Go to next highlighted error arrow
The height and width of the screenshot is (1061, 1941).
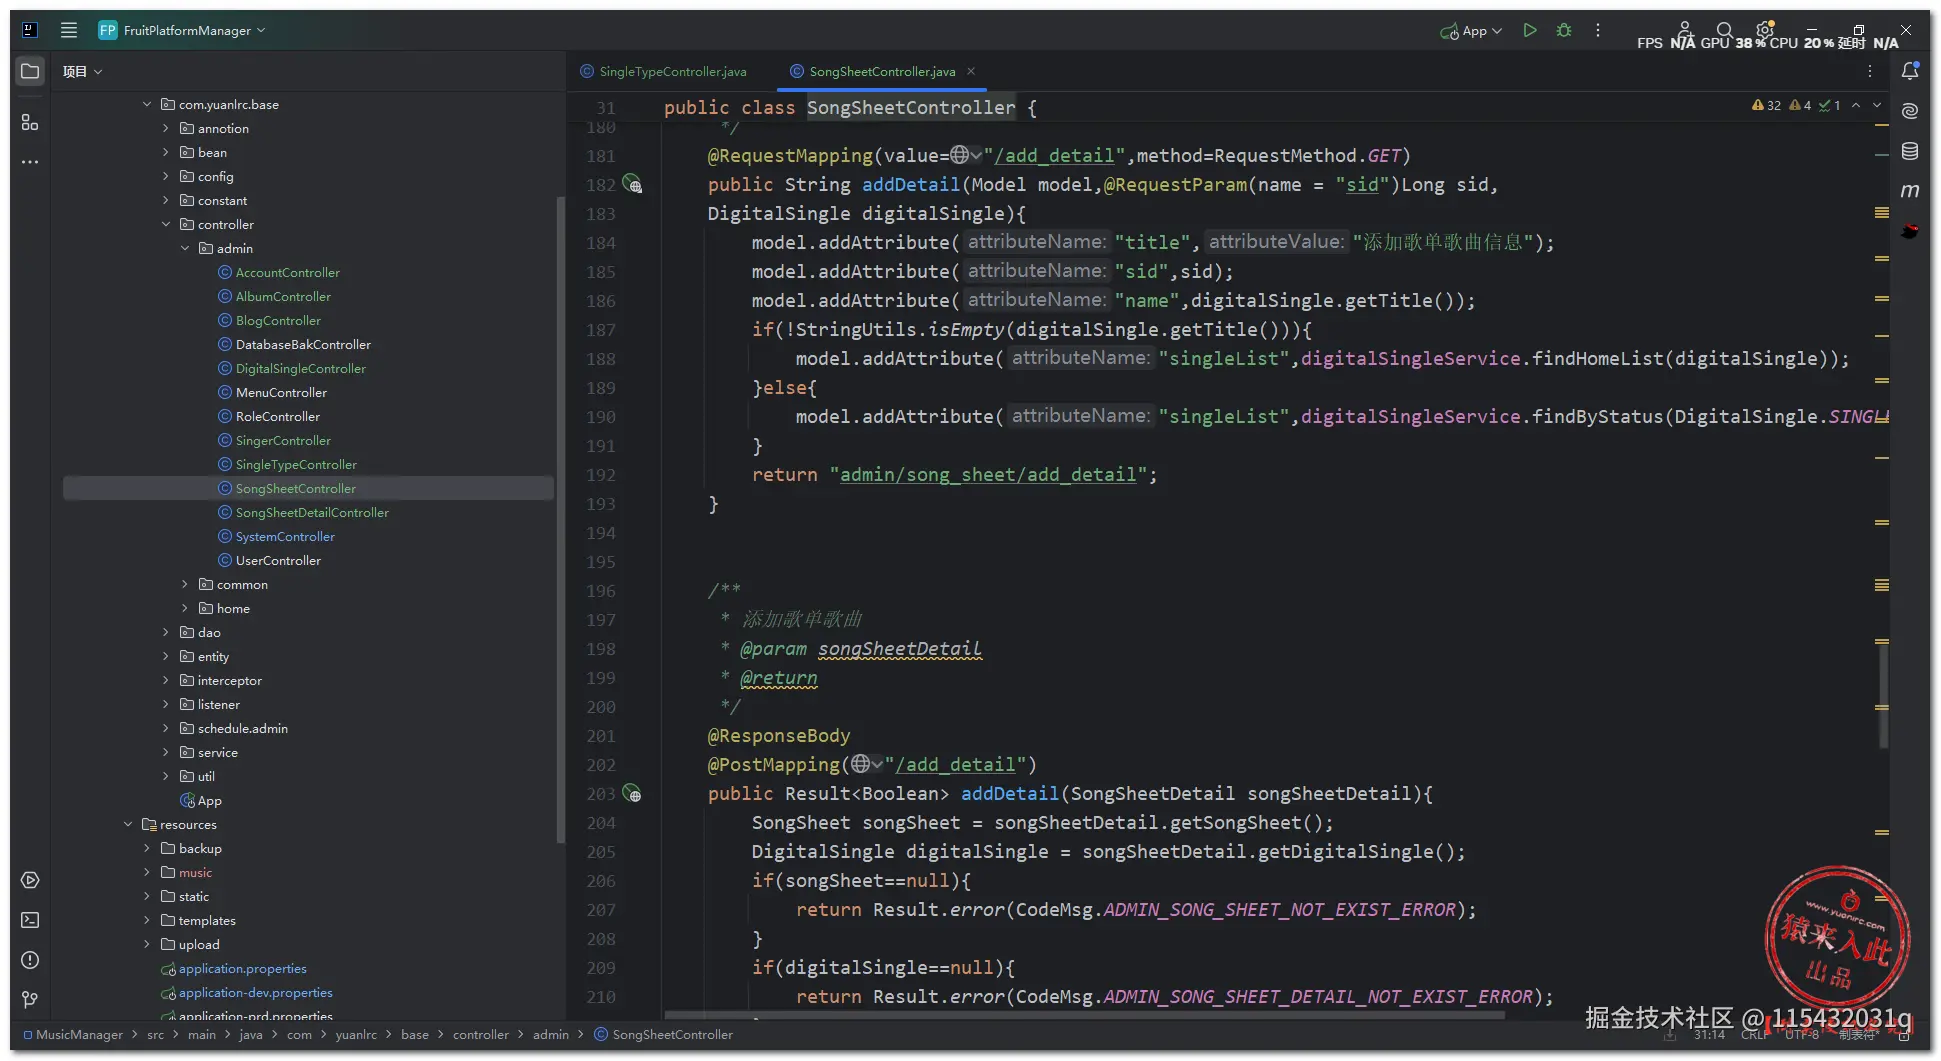coord(1877,105)
